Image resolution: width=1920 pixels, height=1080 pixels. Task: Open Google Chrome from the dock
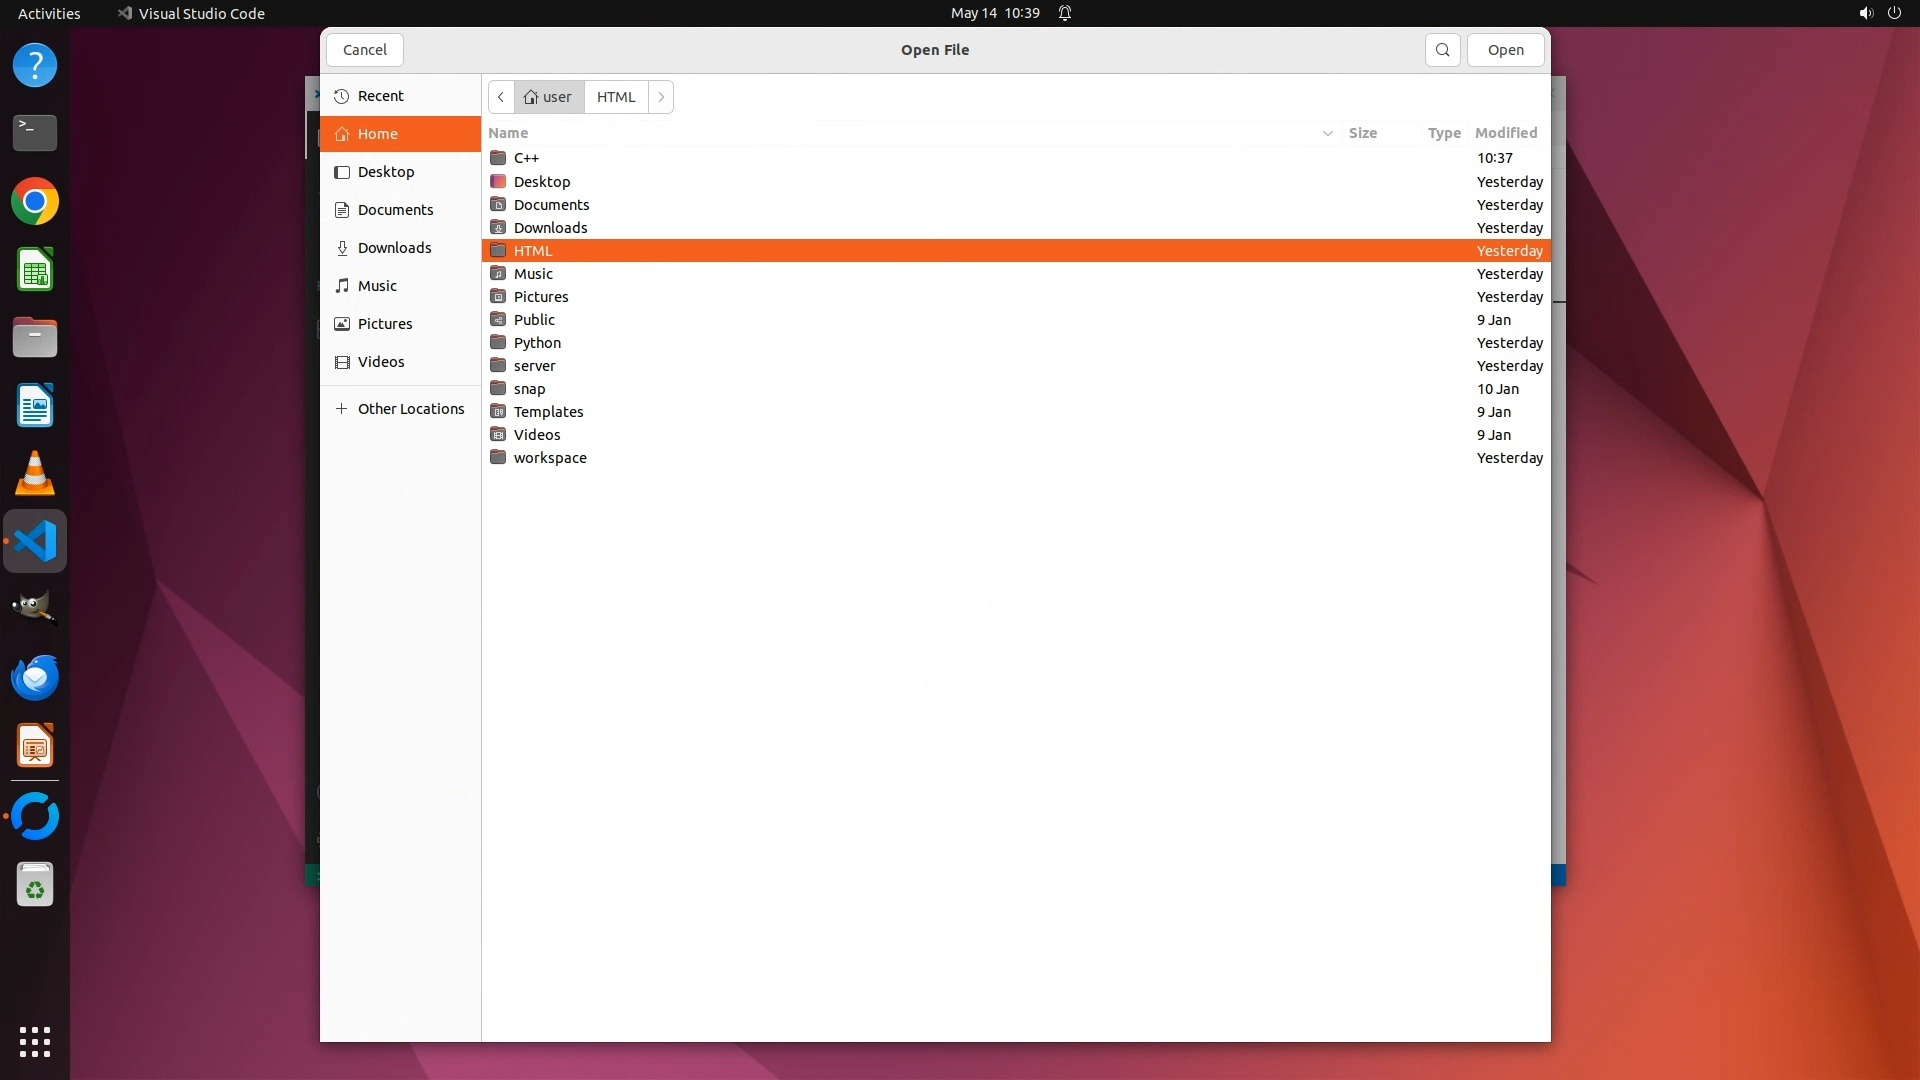pyautogui.click(x=35, y=202)
